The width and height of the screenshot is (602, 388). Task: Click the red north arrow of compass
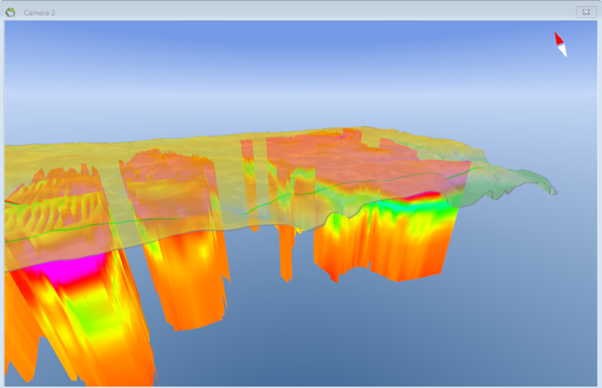pos(559,38)
